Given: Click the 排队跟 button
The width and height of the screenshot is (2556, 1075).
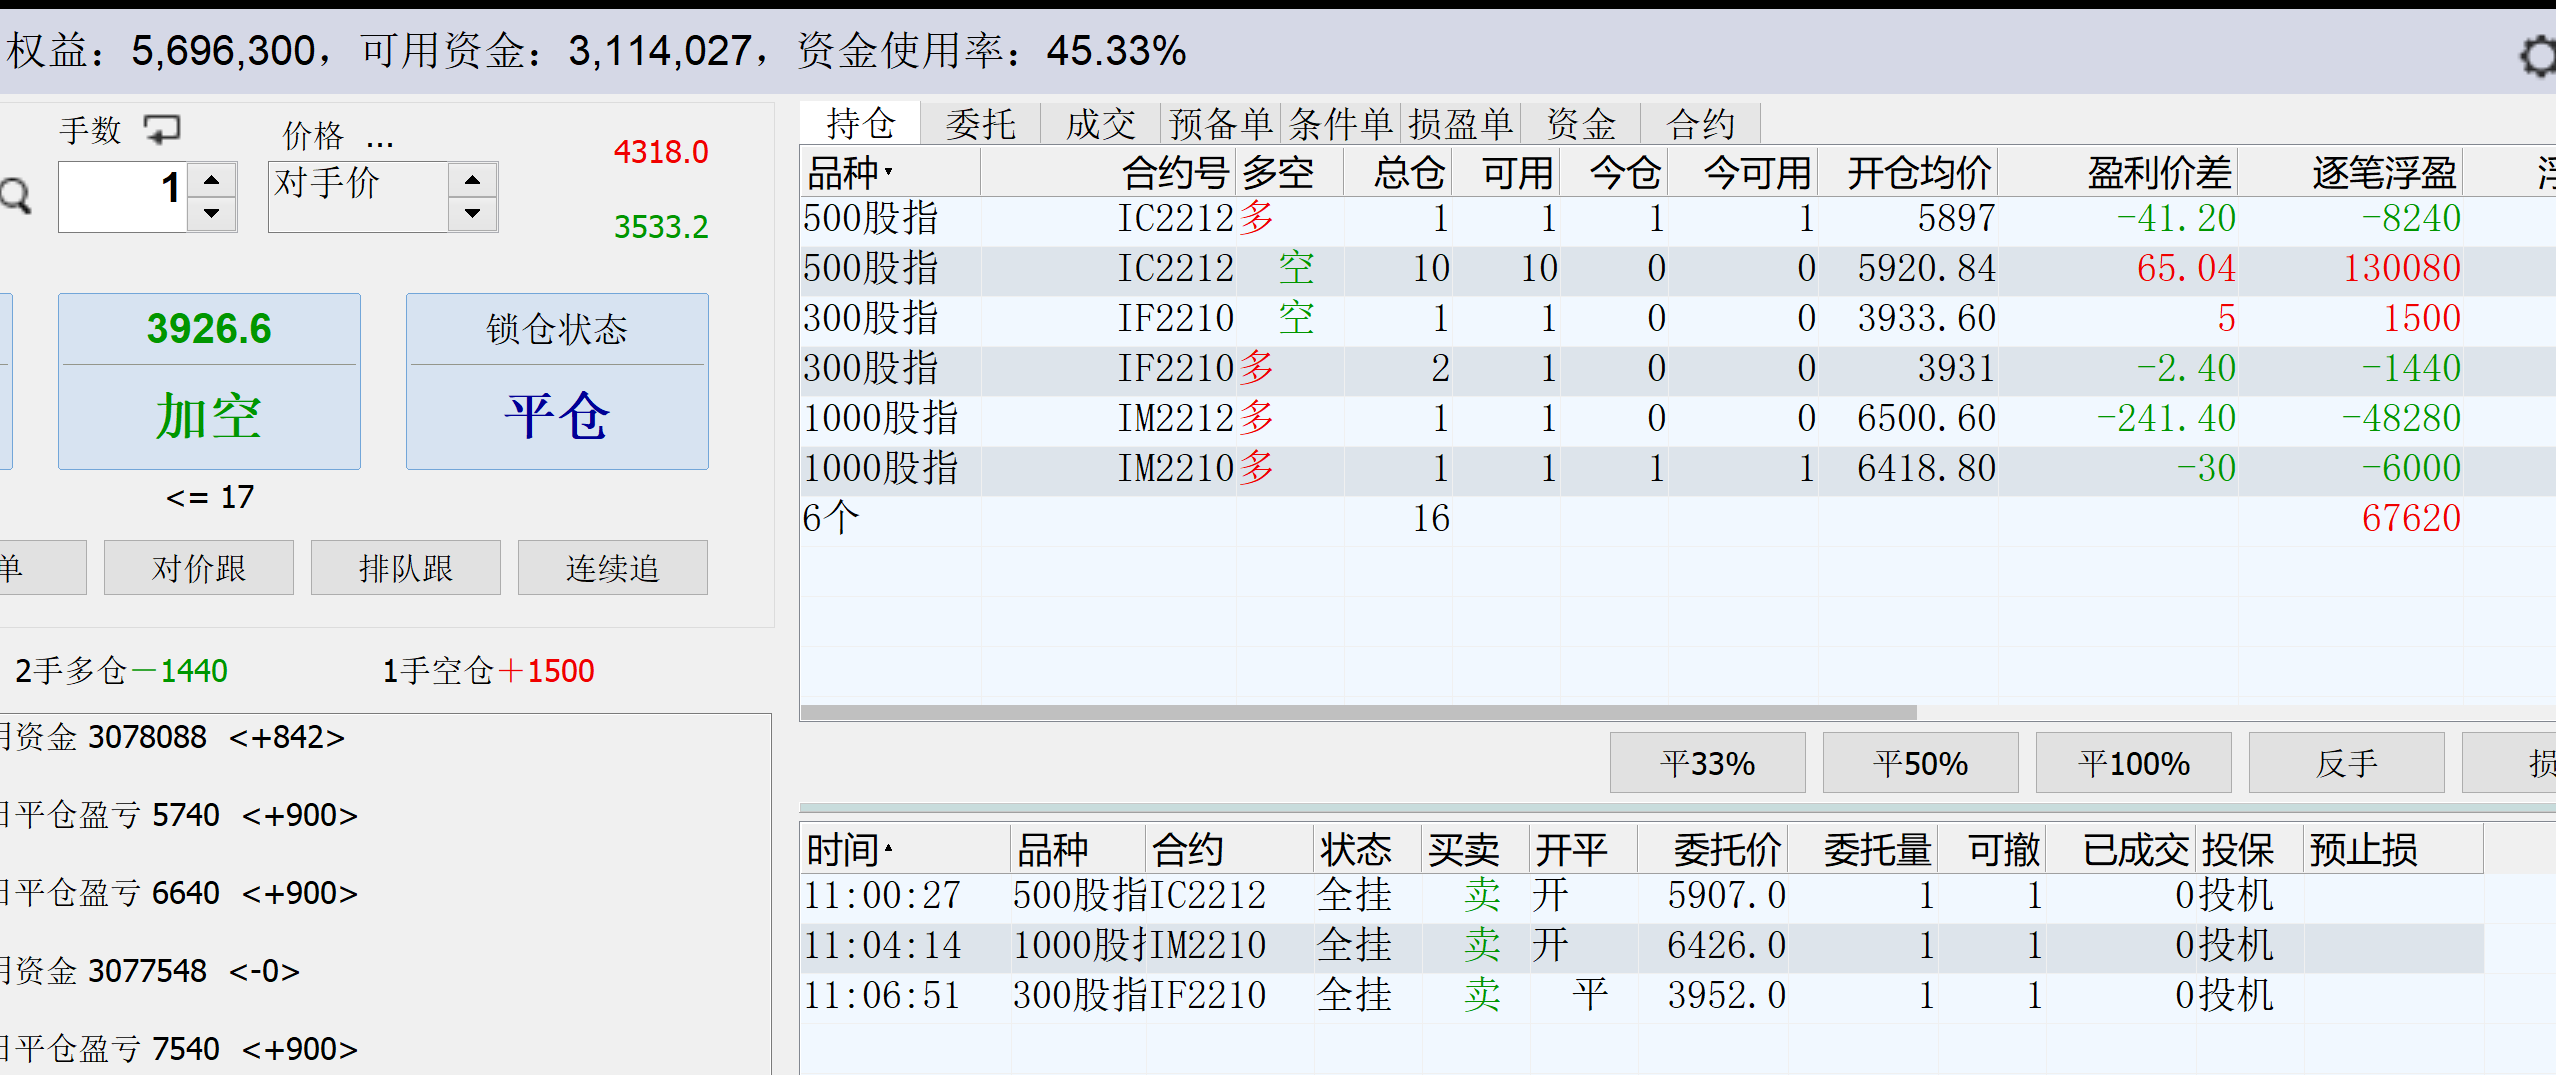Looking at the screenshot, I should [x=406, y=568].
